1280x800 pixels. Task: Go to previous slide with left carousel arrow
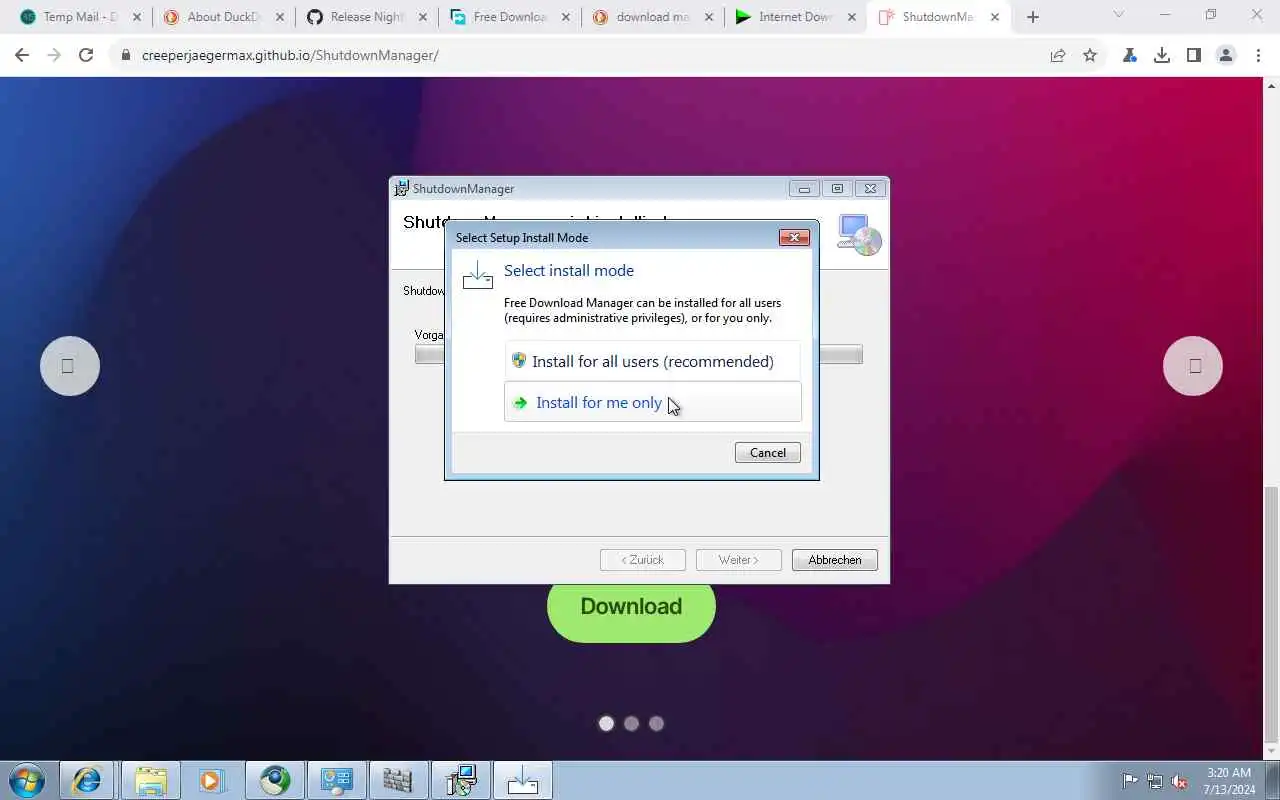coord(70,366)
